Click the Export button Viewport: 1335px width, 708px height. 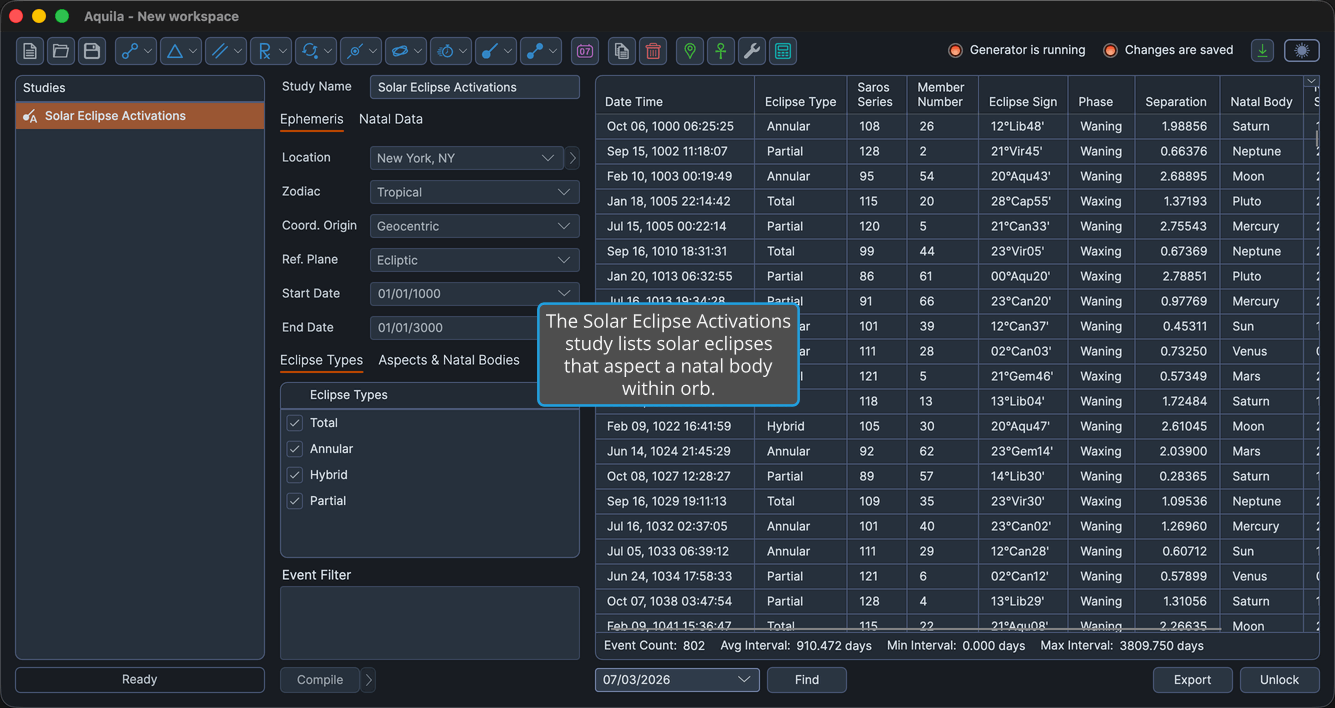tap(1192, 680)
